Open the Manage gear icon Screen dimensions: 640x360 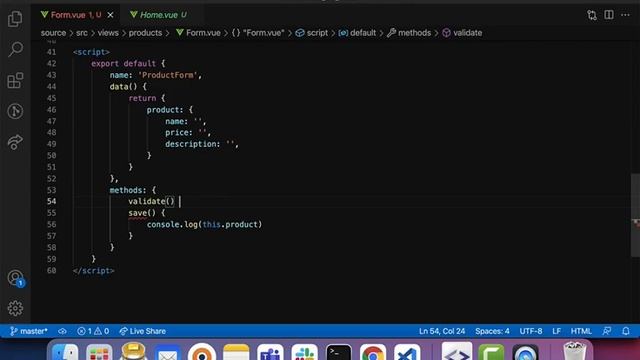pos(15,308)
